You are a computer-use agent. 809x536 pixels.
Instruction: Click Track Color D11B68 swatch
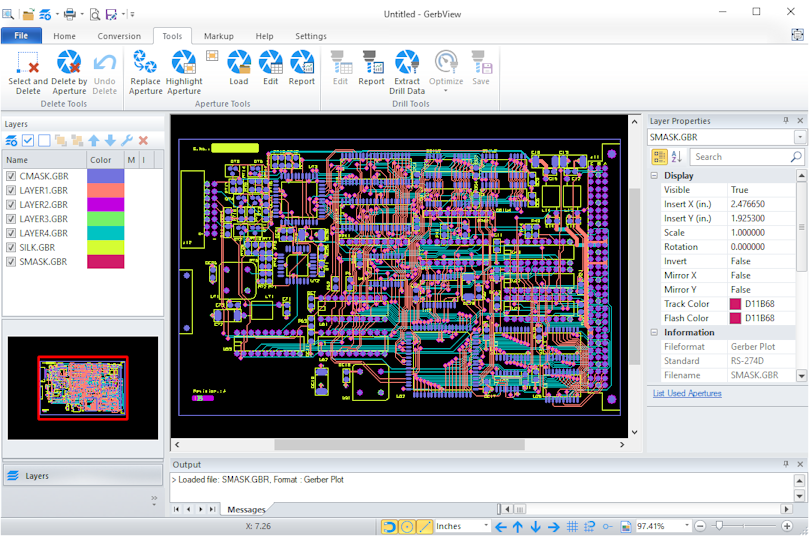(x=735, y=304)
